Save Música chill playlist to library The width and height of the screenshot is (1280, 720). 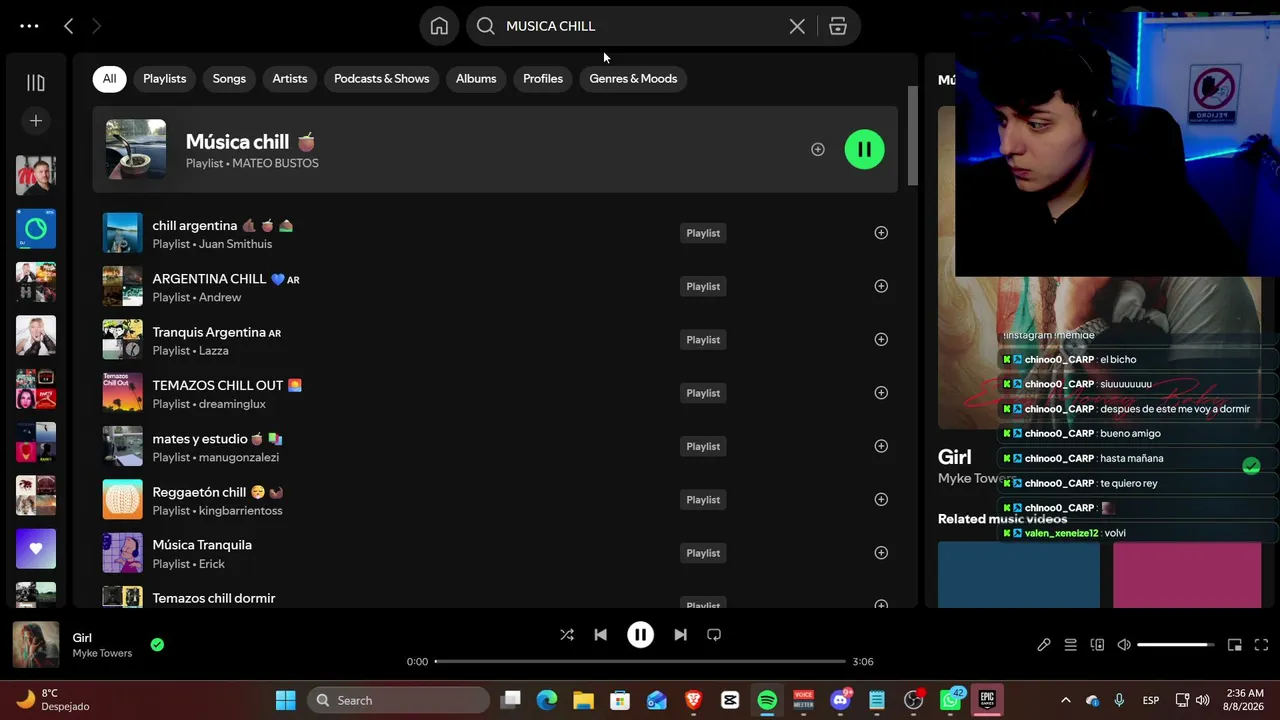[x=818, y=149]
